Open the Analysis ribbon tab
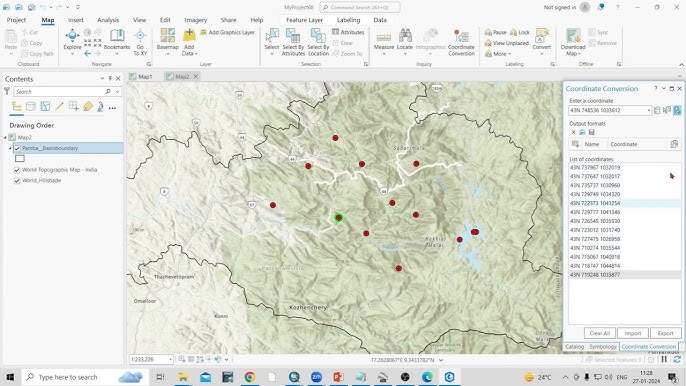This screenshot has height=386, width=686. pos(108,20)
